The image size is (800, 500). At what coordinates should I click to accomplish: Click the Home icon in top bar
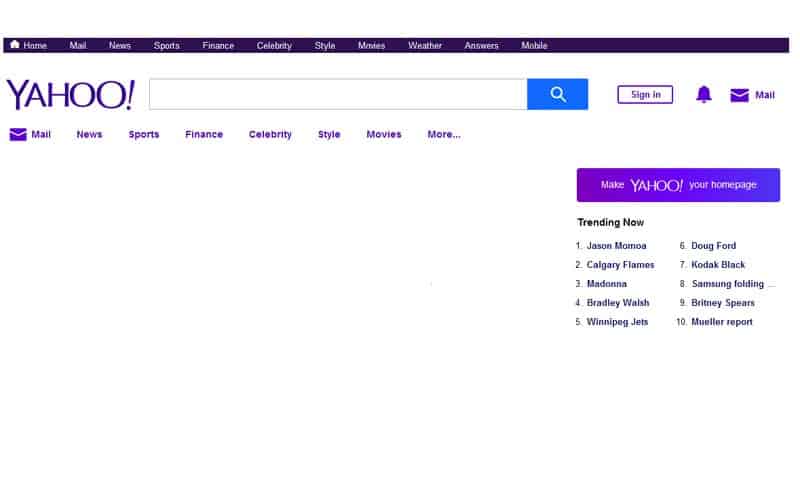click(15, 44)
